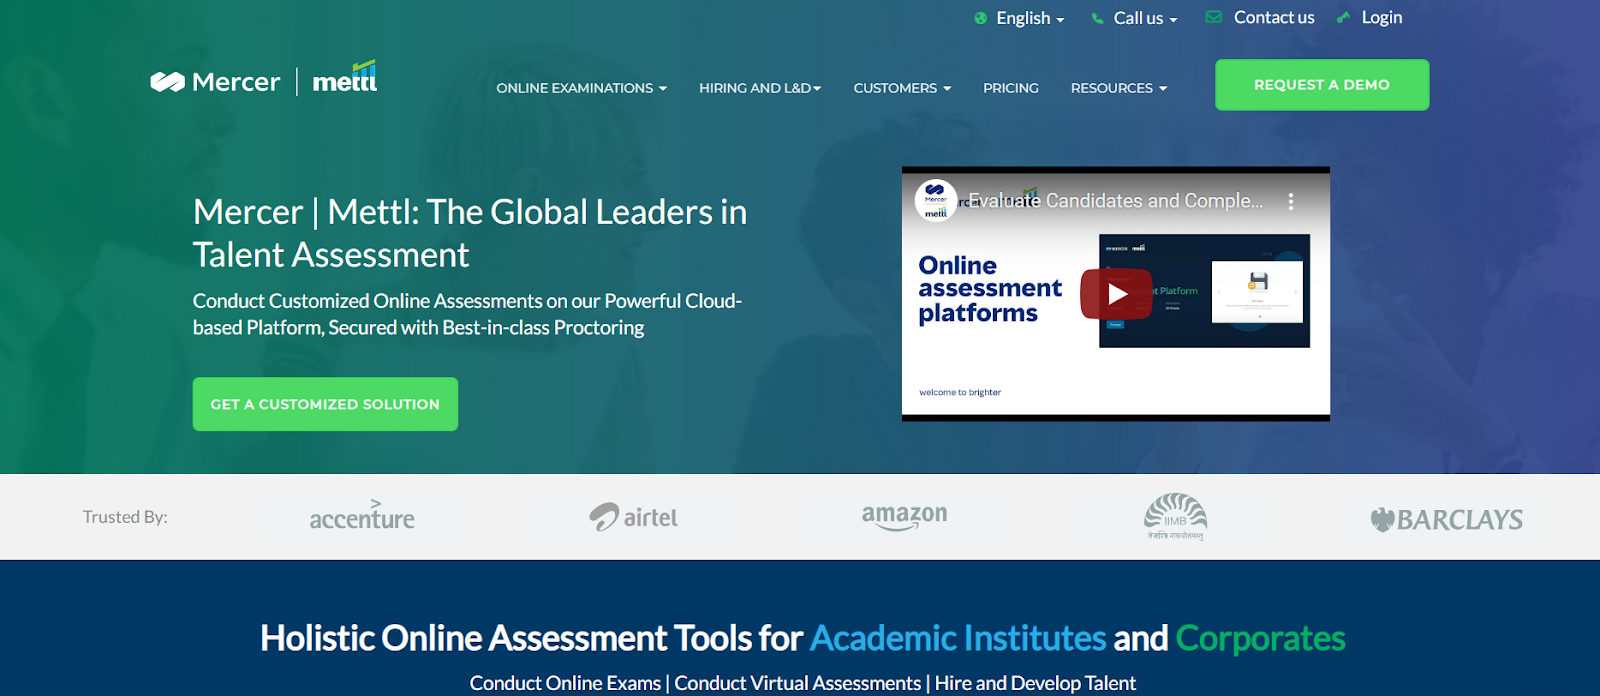Screen dimensions: 1600x696
Task: Play the YouTube video
Action: coord(1116,294)
